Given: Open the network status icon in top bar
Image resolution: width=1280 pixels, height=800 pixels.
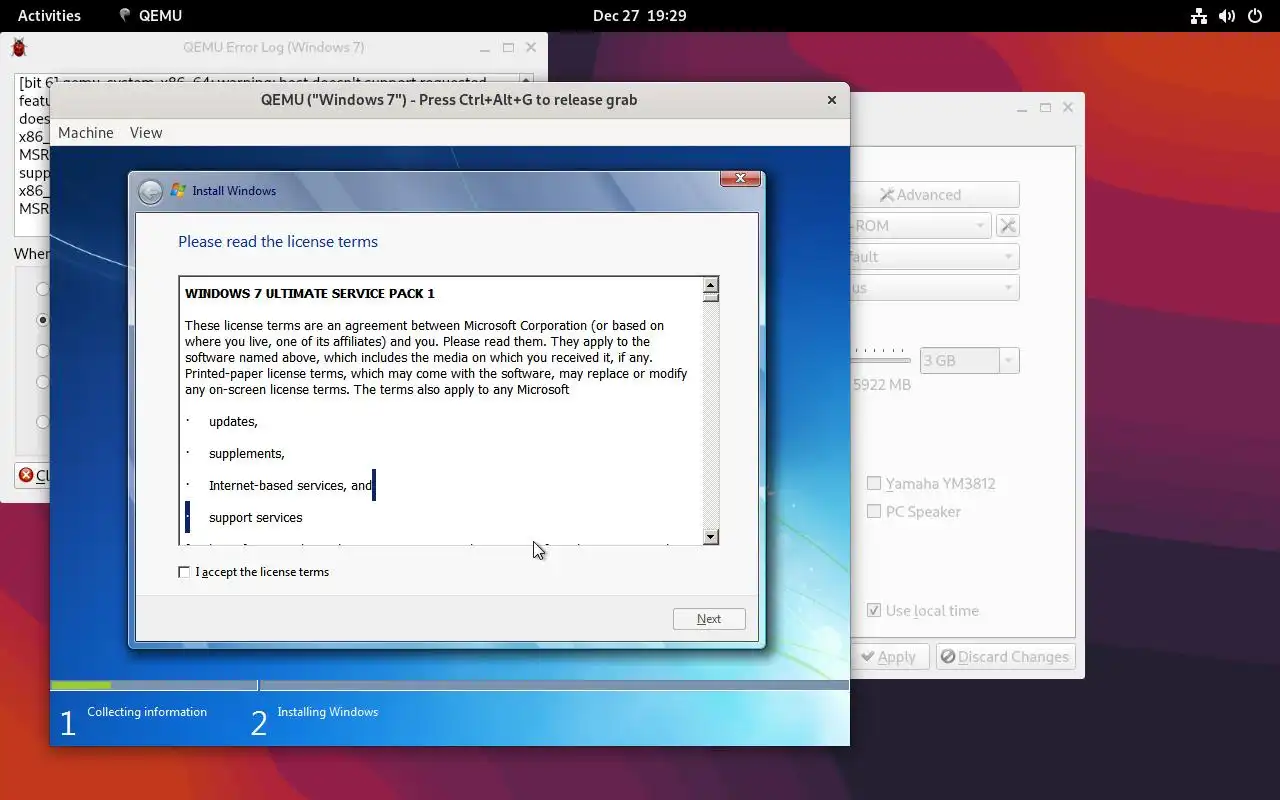Looking at the screenshot, I should (1198, 15).
